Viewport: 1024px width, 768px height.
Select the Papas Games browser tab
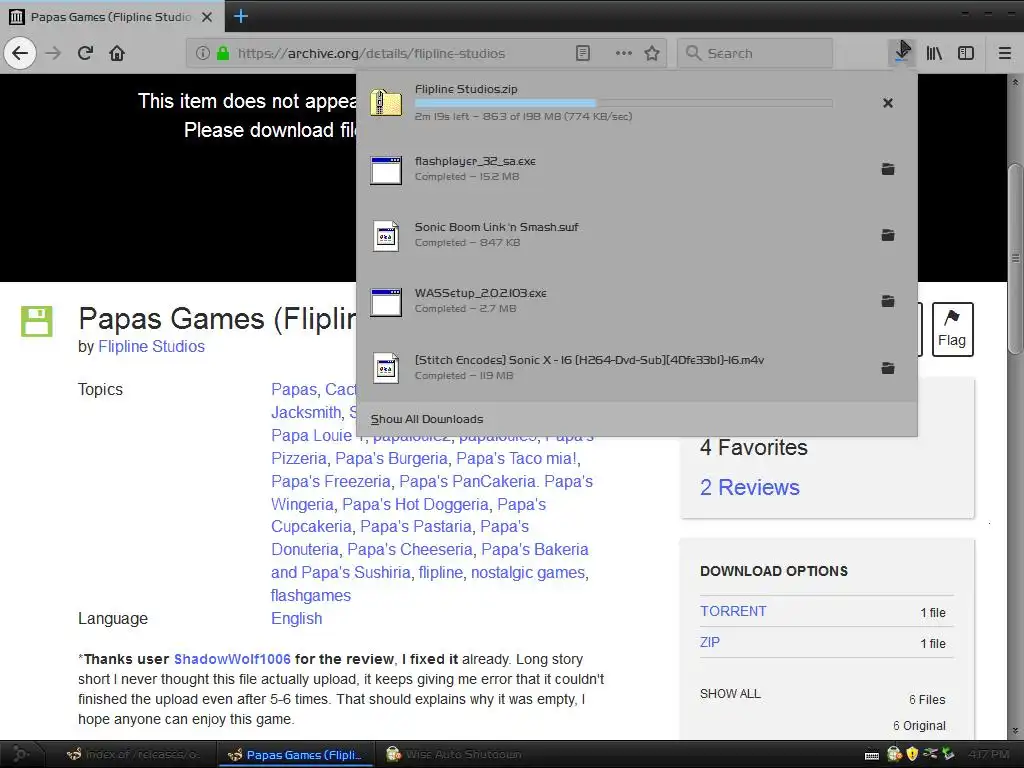click(112, 16)
